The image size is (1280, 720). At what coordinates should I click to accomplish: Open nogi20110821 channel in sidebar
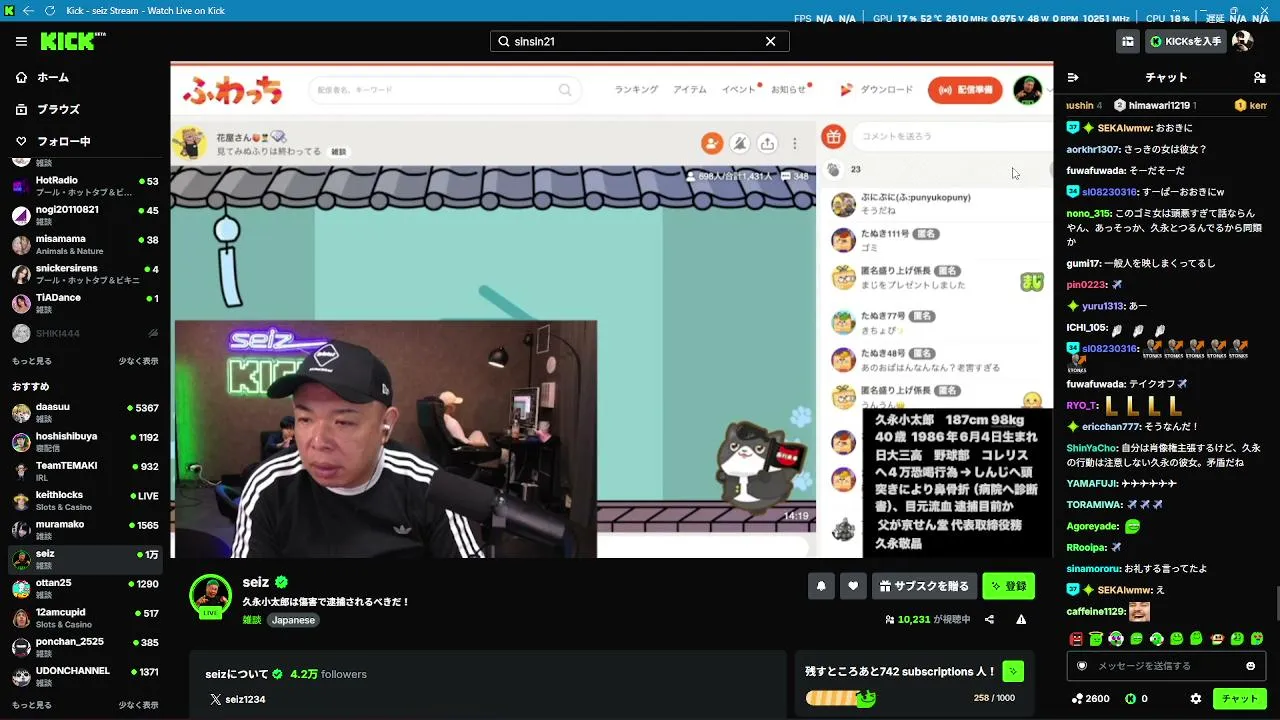click(85, 215)
